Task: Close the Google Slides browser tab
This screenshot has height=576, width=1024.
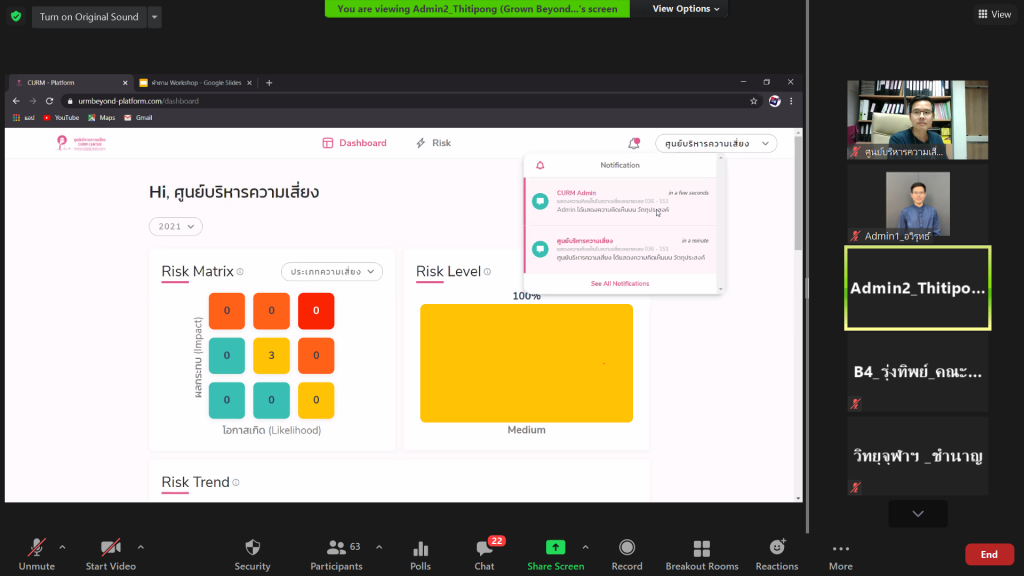Action: point(249,83)
